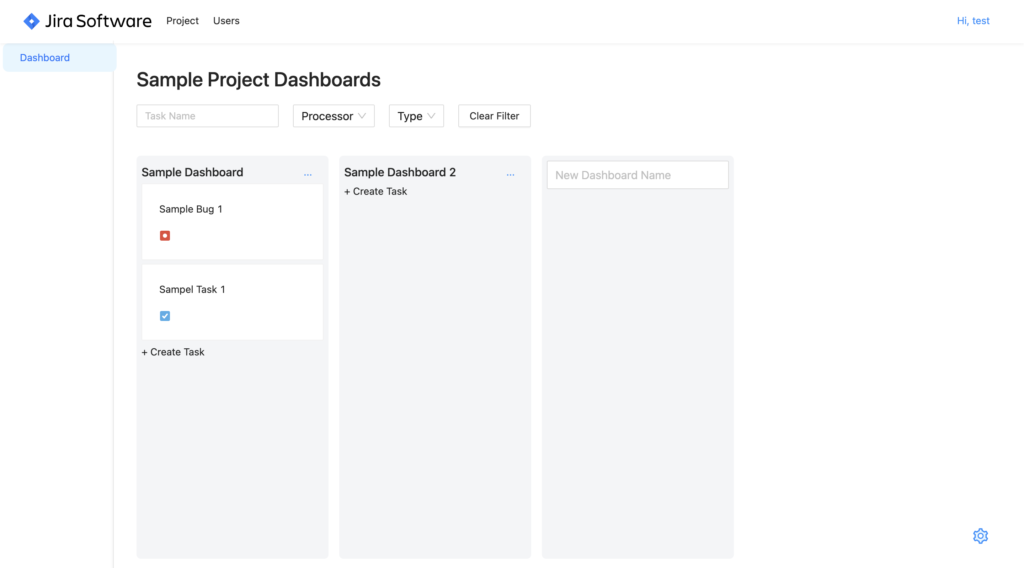Viewport: 1024px width, 568px height.
Task: Focus the New Dashboard Name field
Action: click(x=637, y=175)
